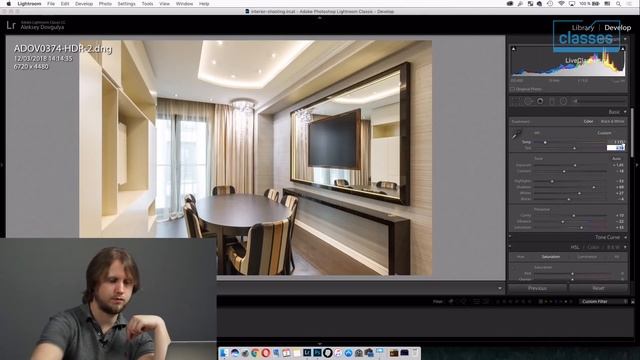
Task: Toggle shadow clipping indicator on histogram
Action: [x=514, y=49]
